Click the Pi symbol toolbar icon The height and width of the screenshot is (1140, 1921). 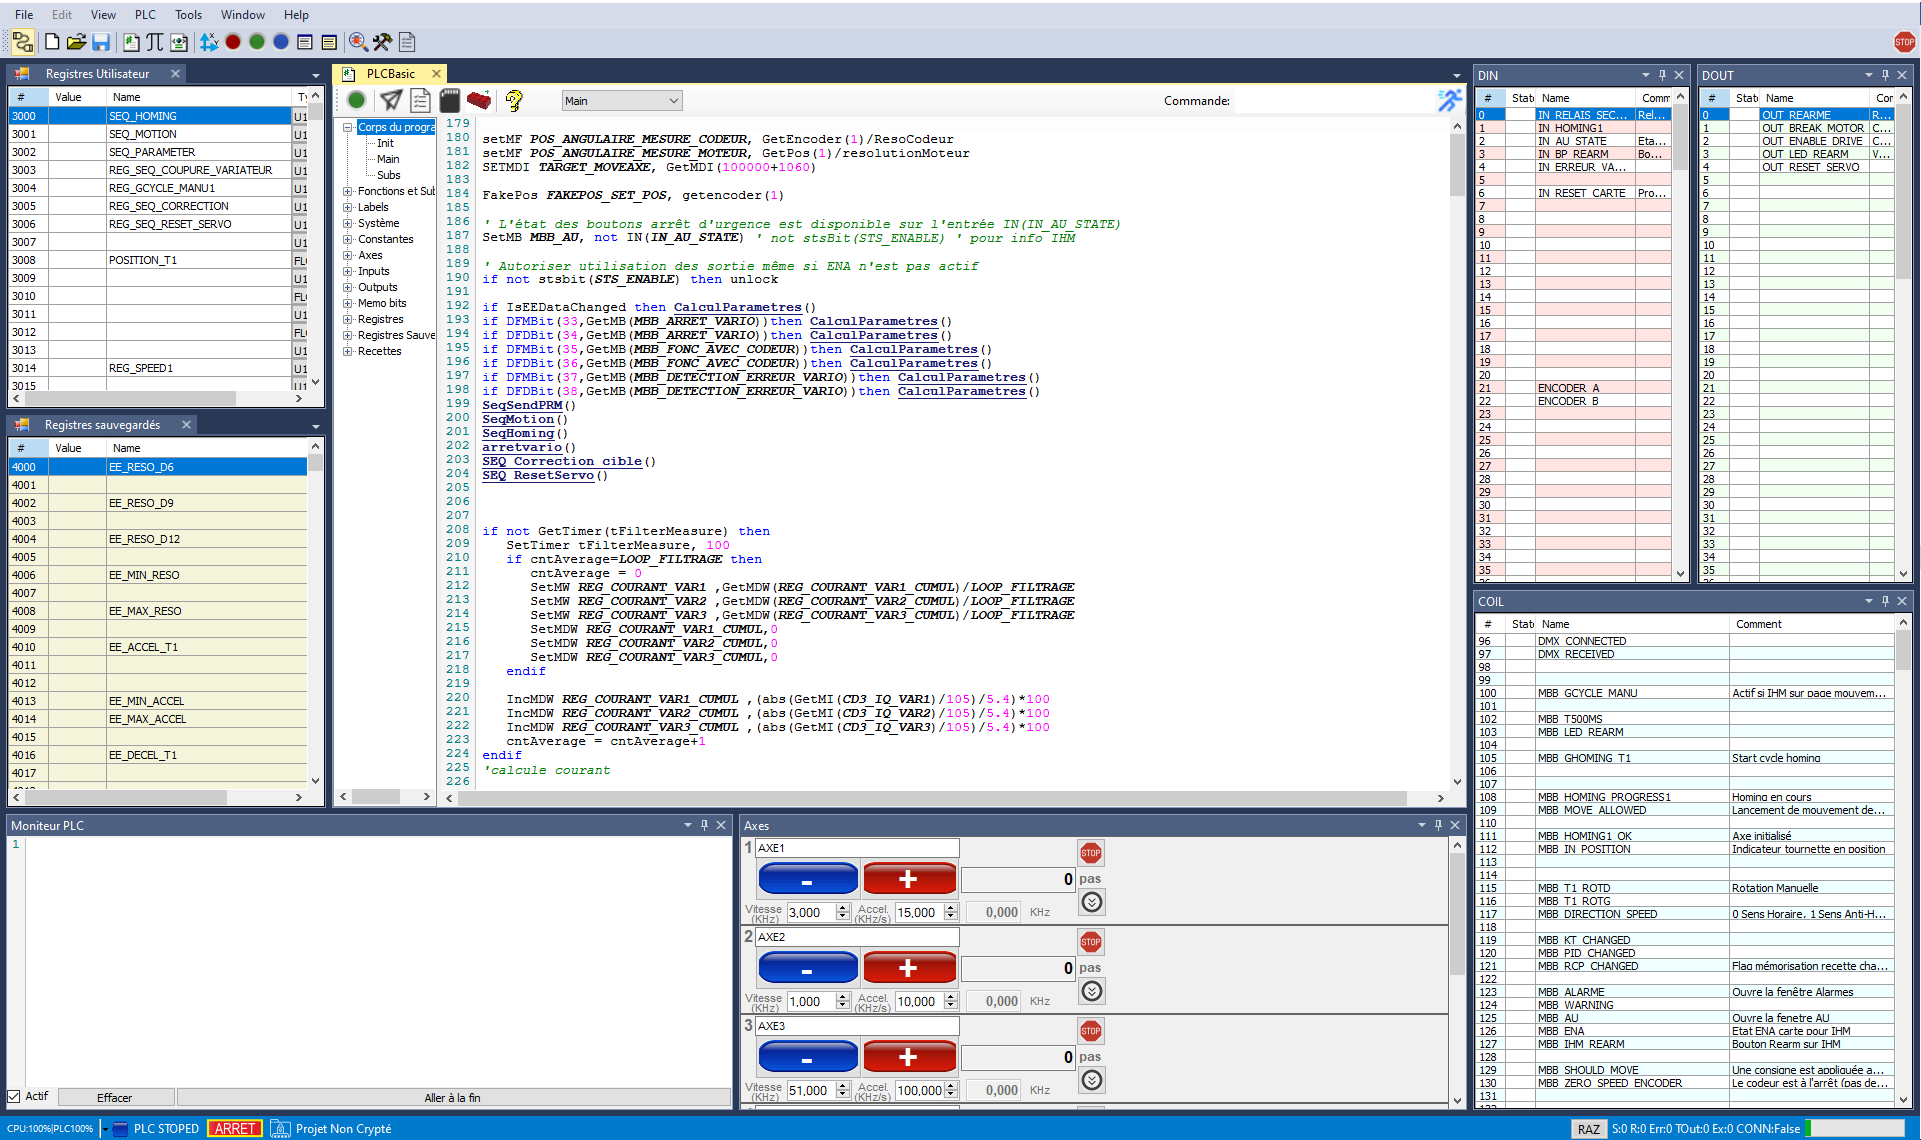click(155, 42)
